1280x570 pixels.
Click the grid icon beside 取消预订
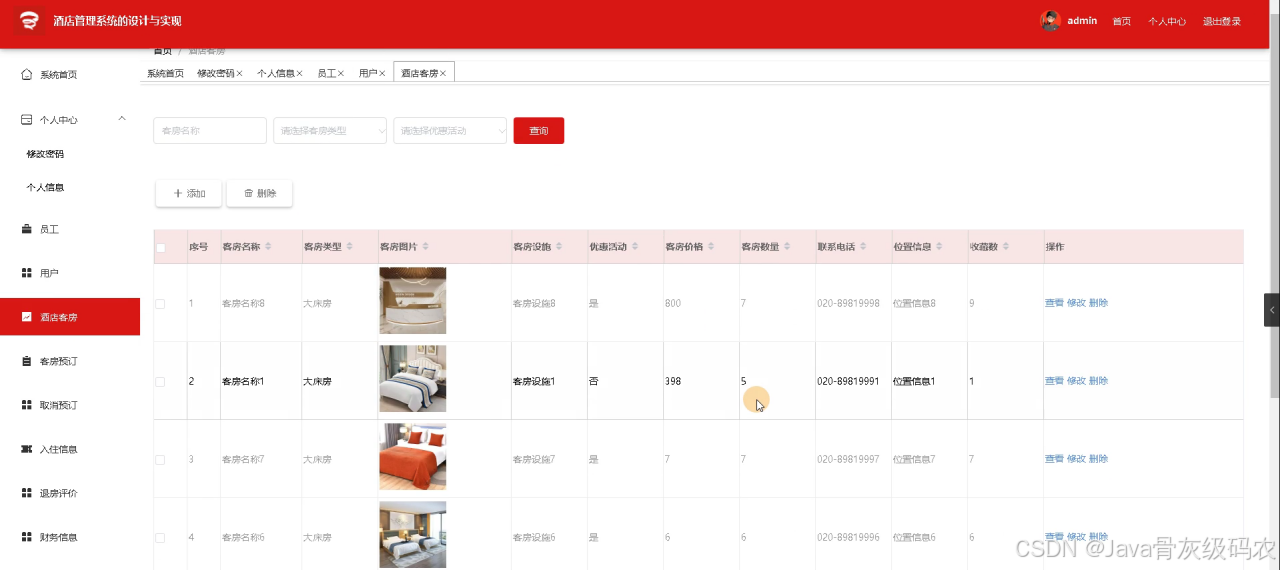click(27, 405)
